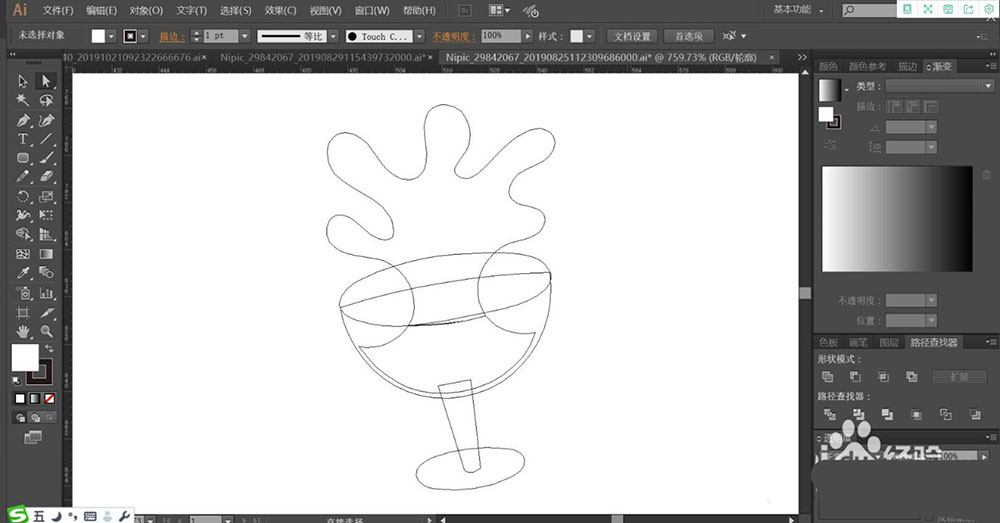Pick the Perspective Grid tool
The width and height of the screenshot is (1000, 523).
click(46, 235)
